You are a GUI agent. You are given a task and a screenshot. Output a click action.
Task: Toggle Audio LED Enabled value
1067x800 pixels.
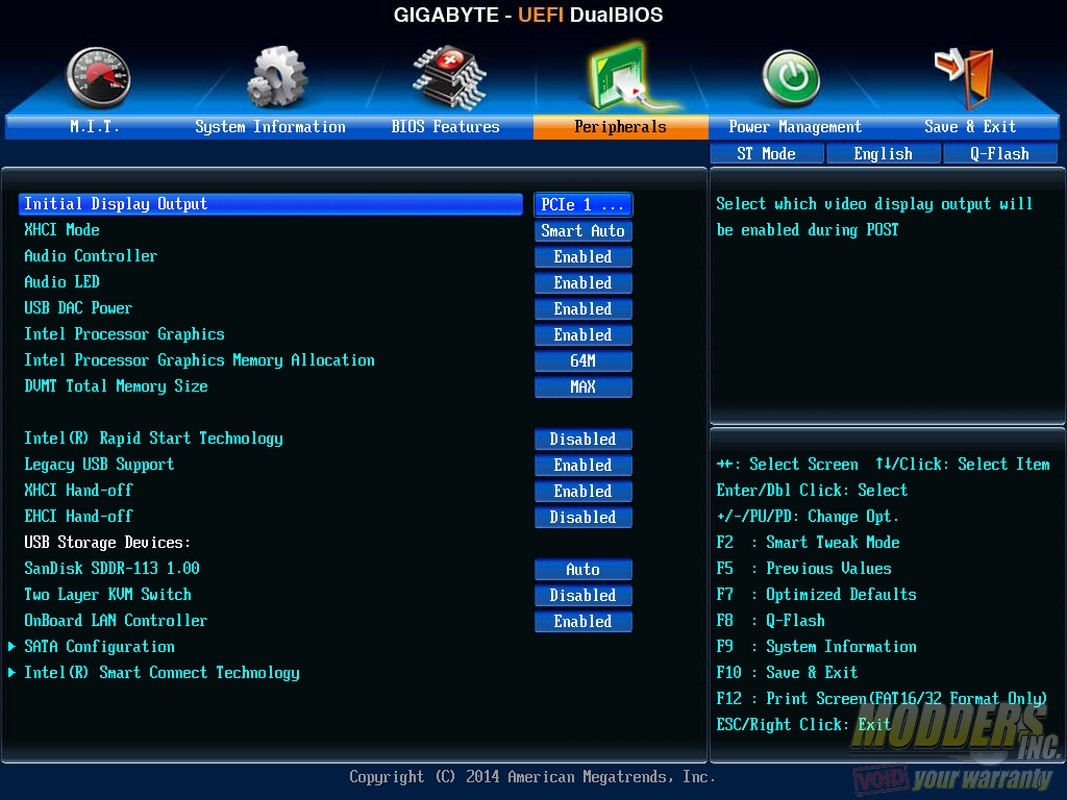point(583,282)
